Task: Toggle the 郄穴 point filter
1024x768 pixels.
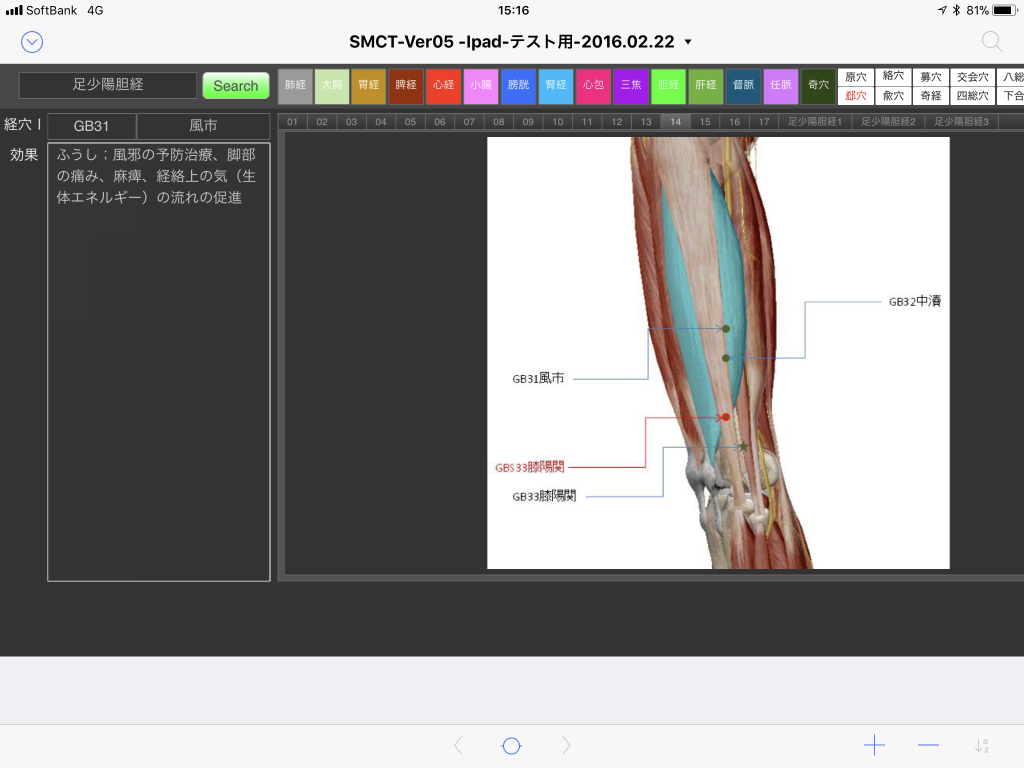Action: [x=855, y=96]
